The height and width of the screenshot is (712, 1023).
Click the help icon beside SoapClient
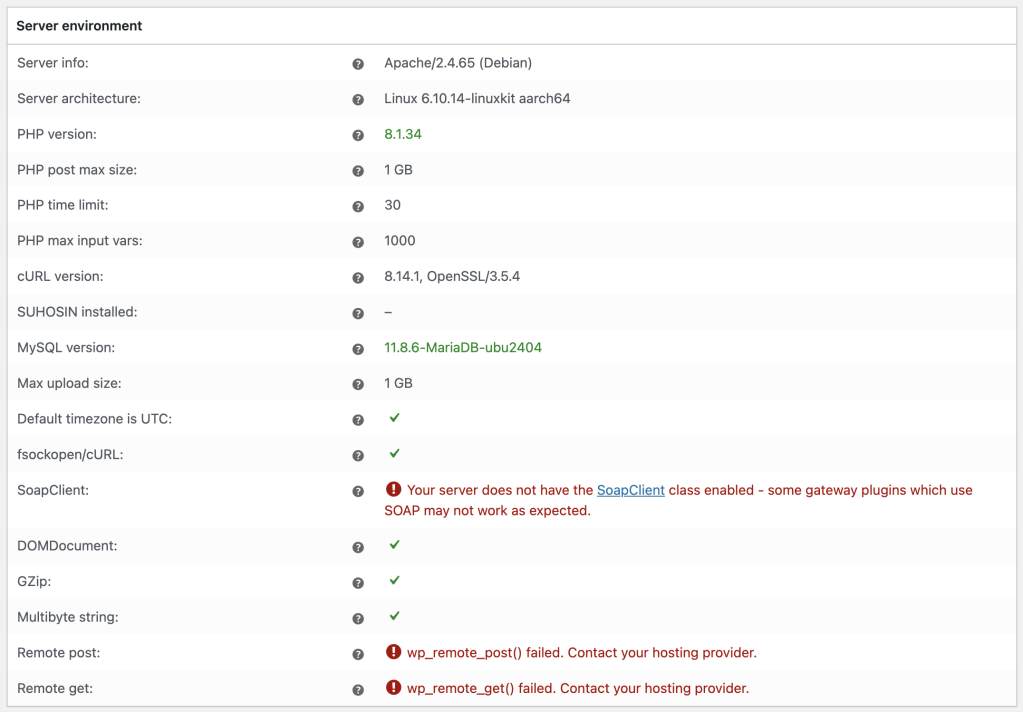coord(358,491)
